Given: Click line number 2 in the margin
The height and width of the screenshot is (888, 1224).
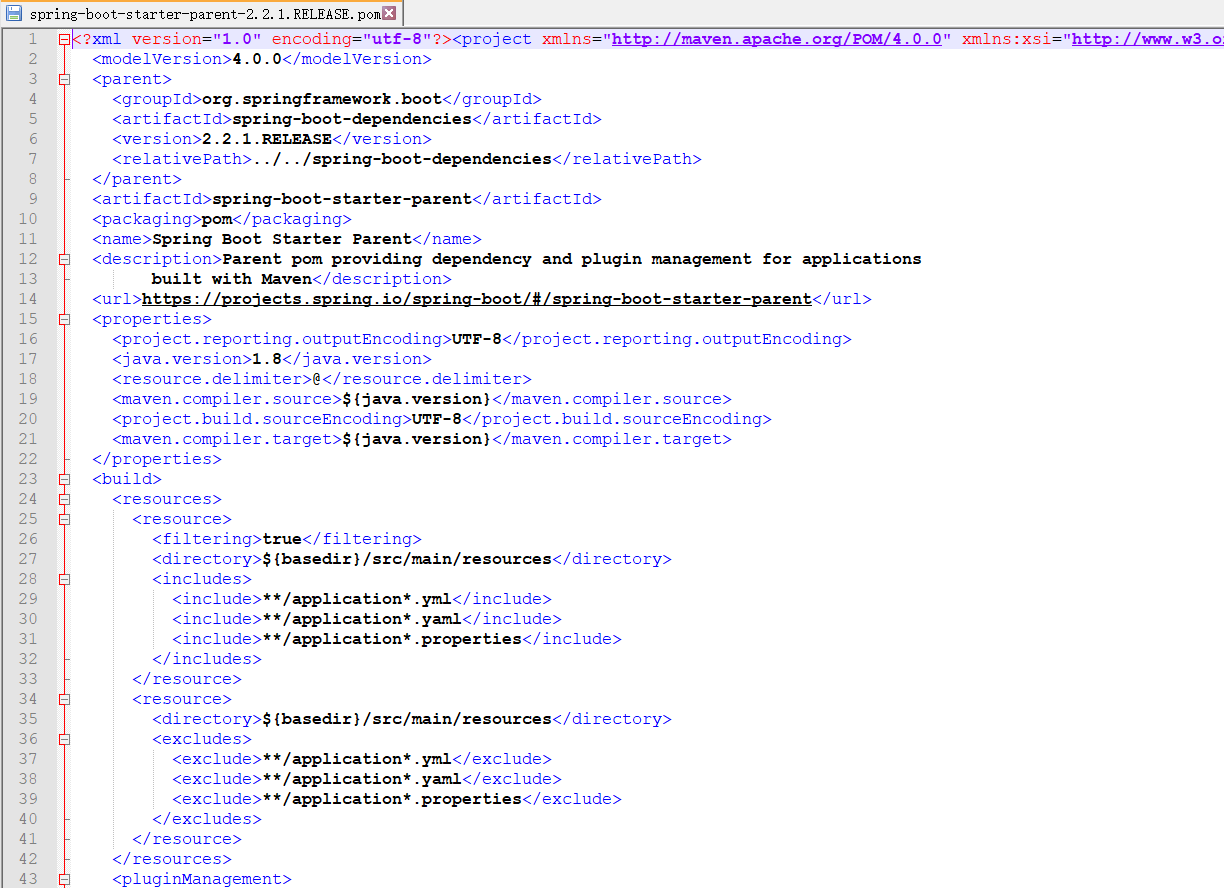Looking at the screenshot, I should pyautogui.click(x=33, y=59).
